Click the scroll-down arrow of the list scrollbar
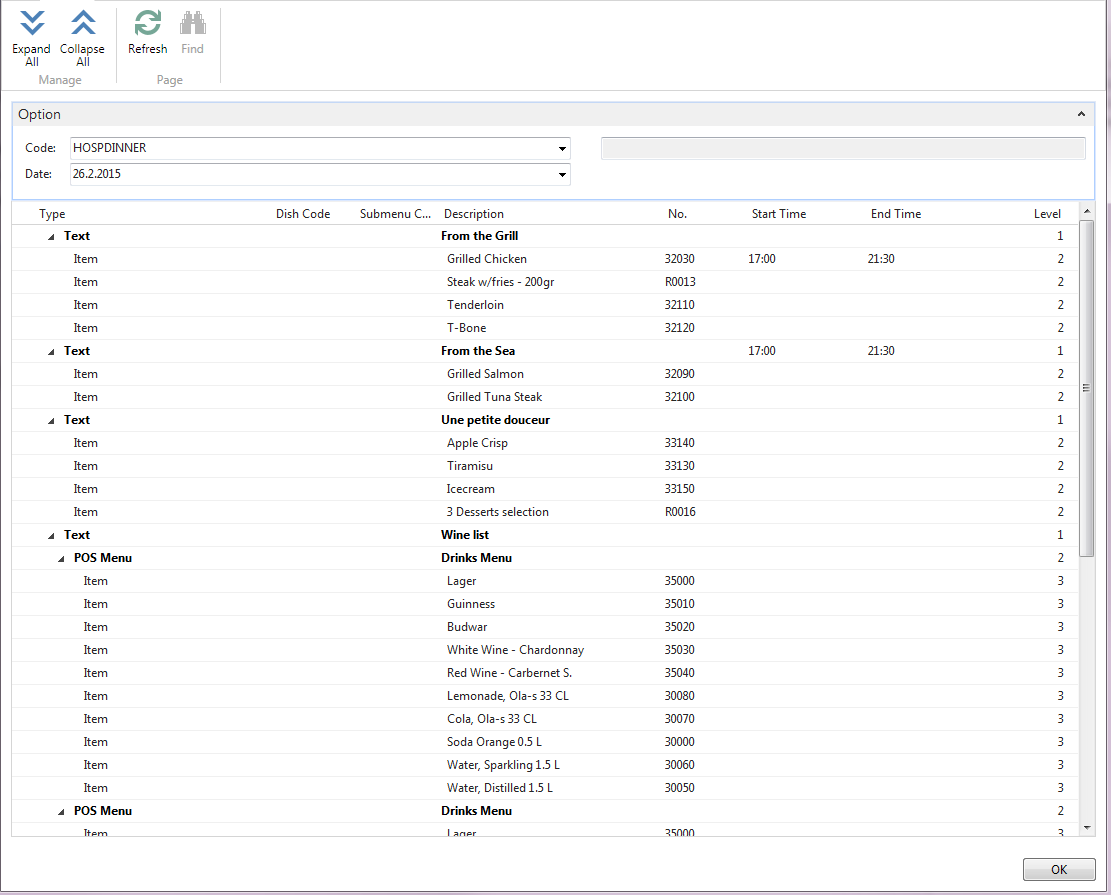Image resolution: width=1111 pixels, height=895 pixels. click(1087, 828)
